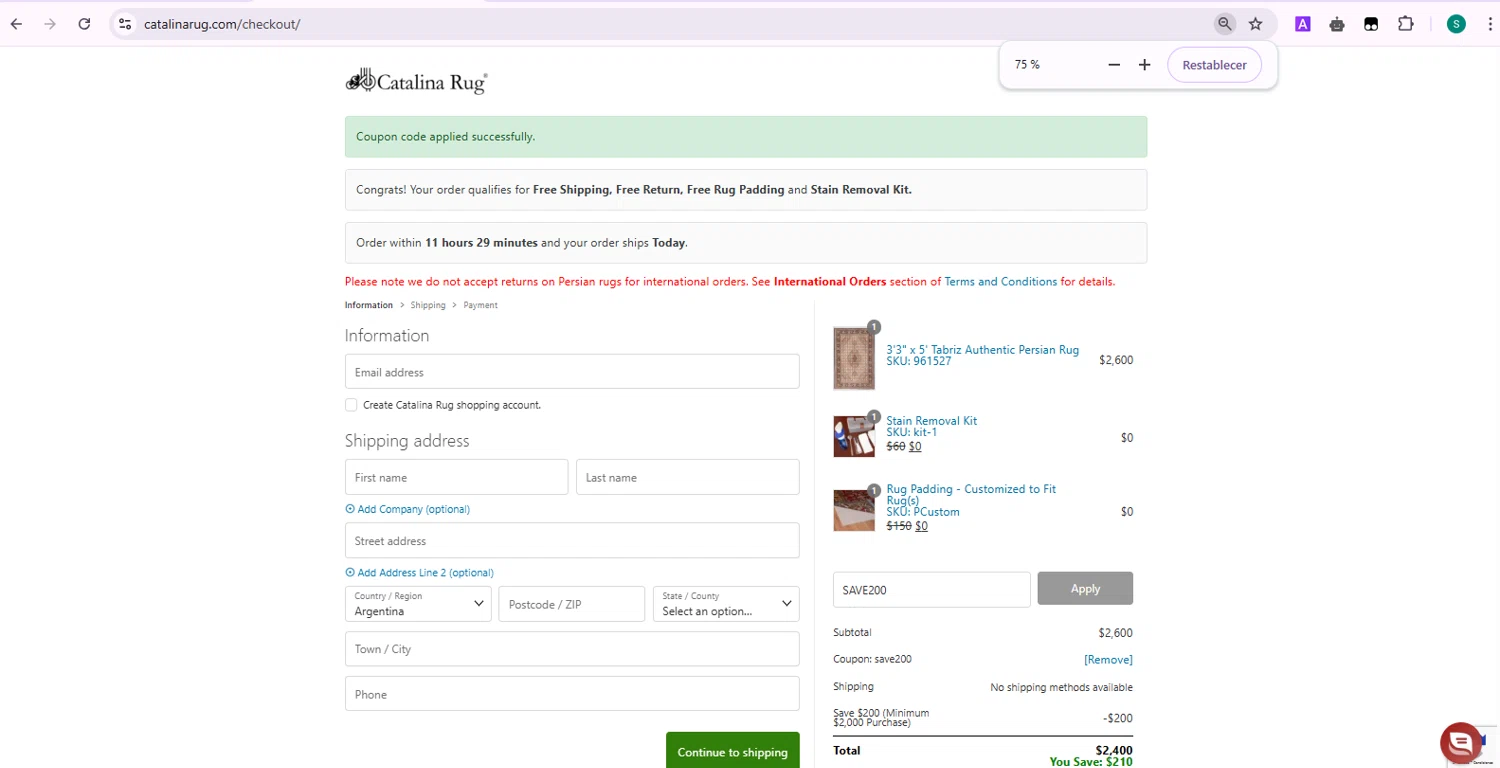Open Terms and Conditions link
The height and width of the screenshot is (768, 1500).
coord(1001,282)
